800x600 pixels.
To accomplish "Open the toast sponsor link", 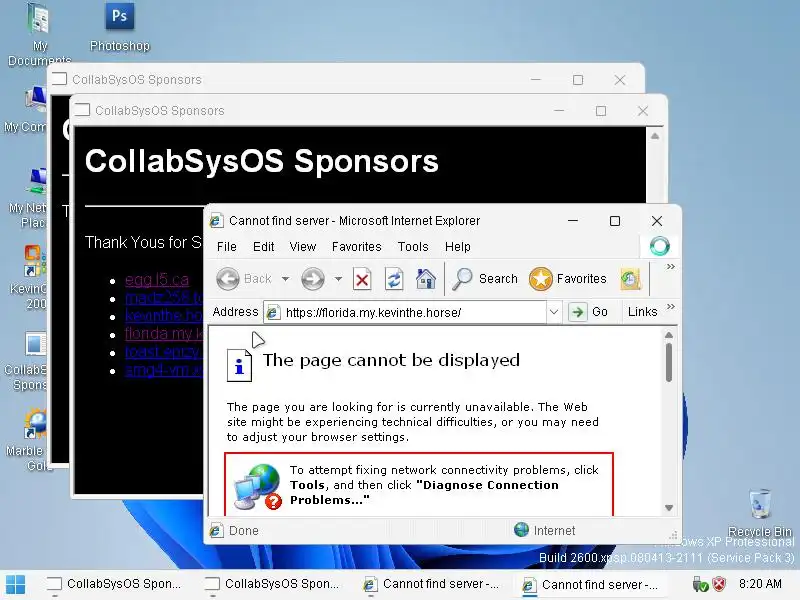I will 164,352.
